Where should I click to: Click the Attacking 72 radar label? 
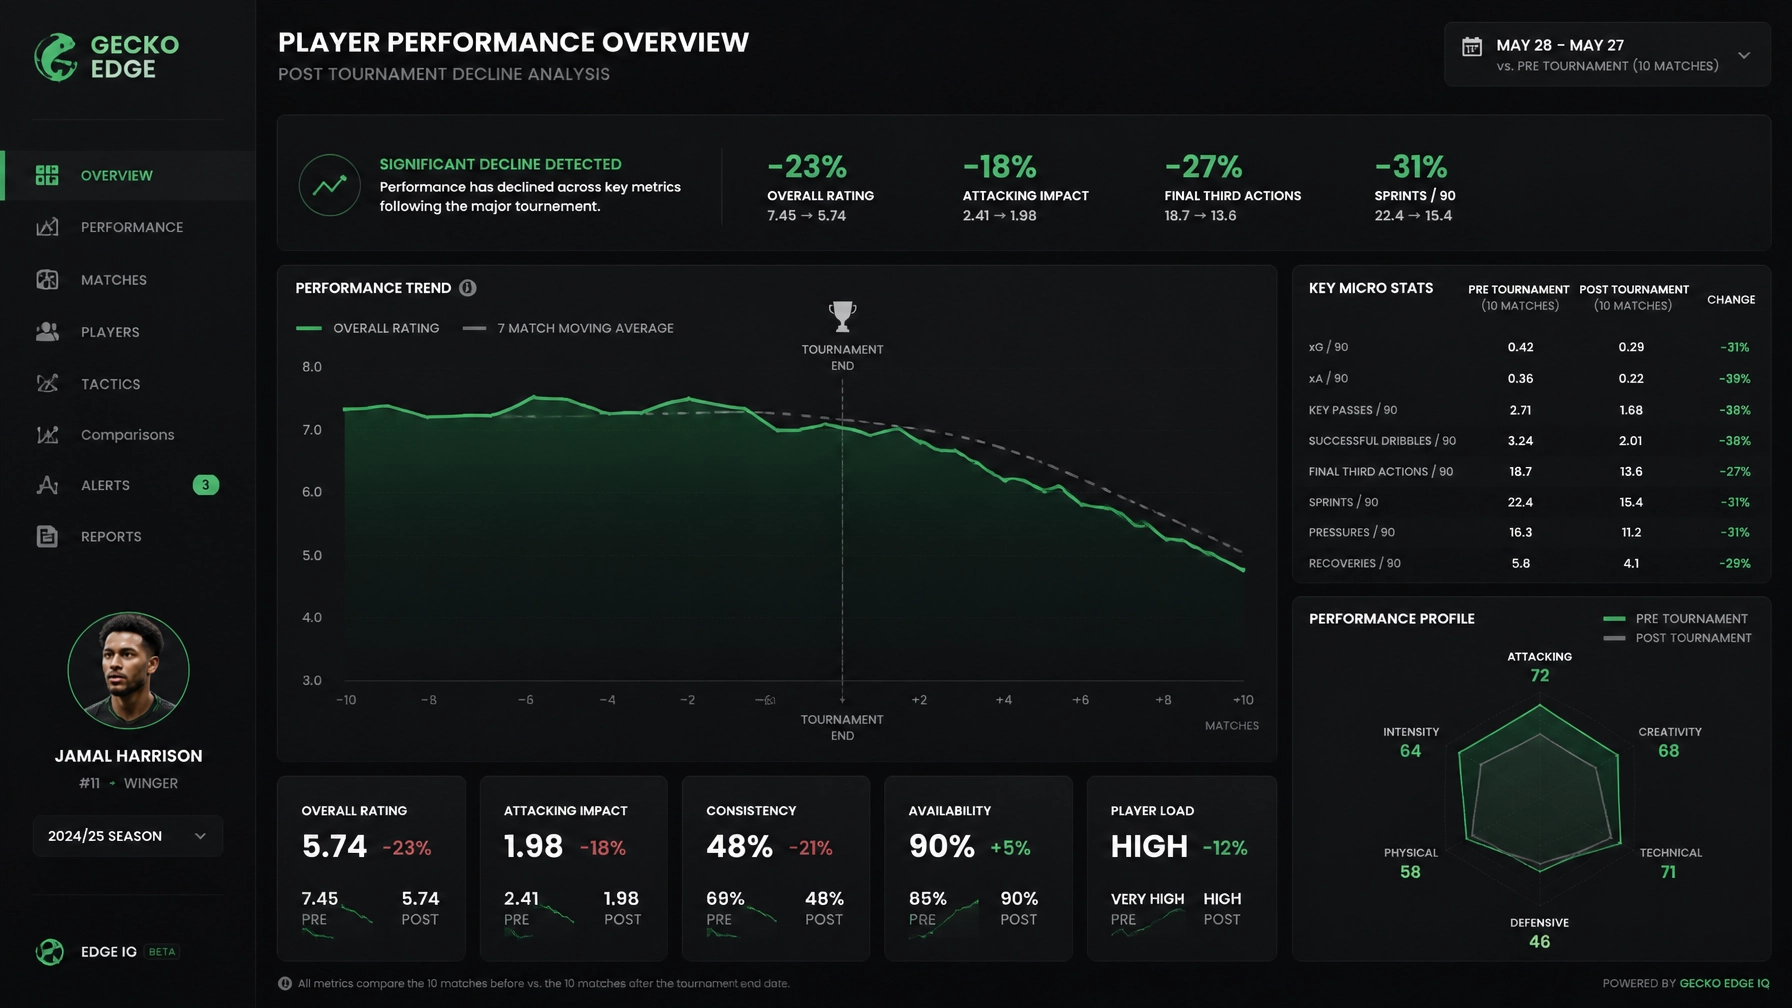pos(1539,667)
